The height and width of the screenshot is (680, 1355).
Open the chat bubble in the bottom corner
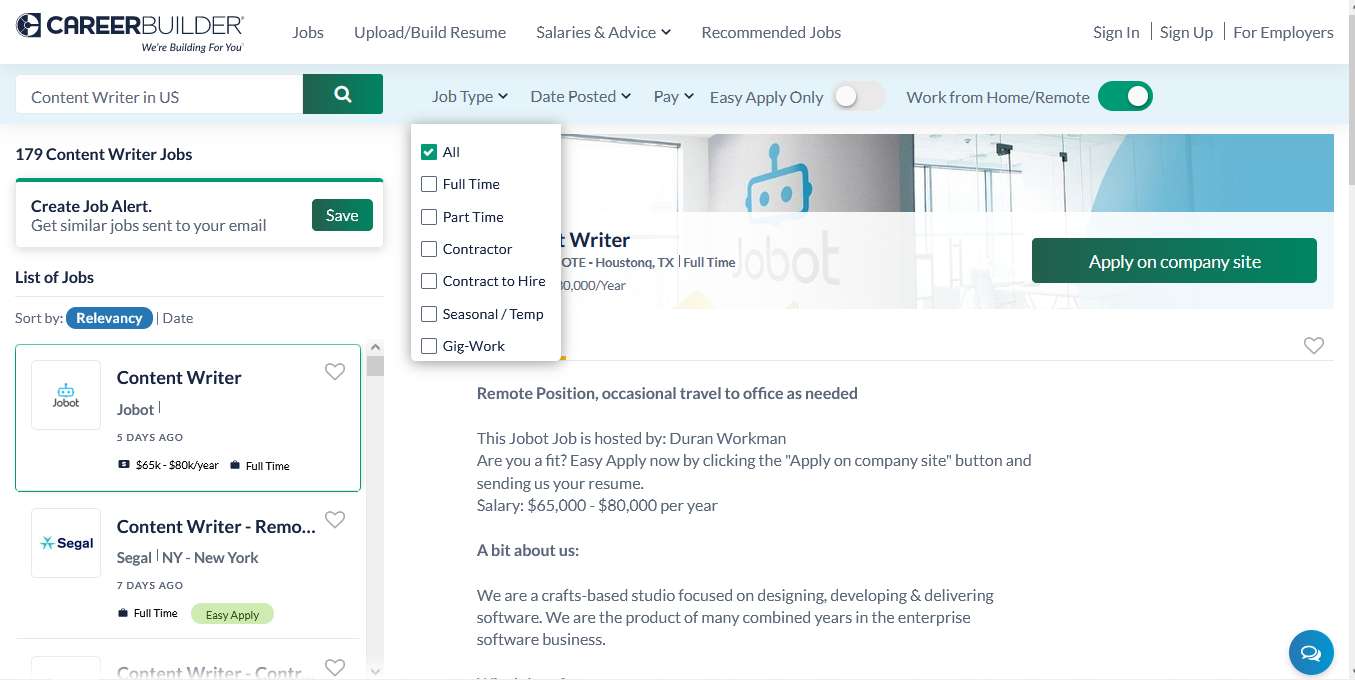[x=1310, y=652]
